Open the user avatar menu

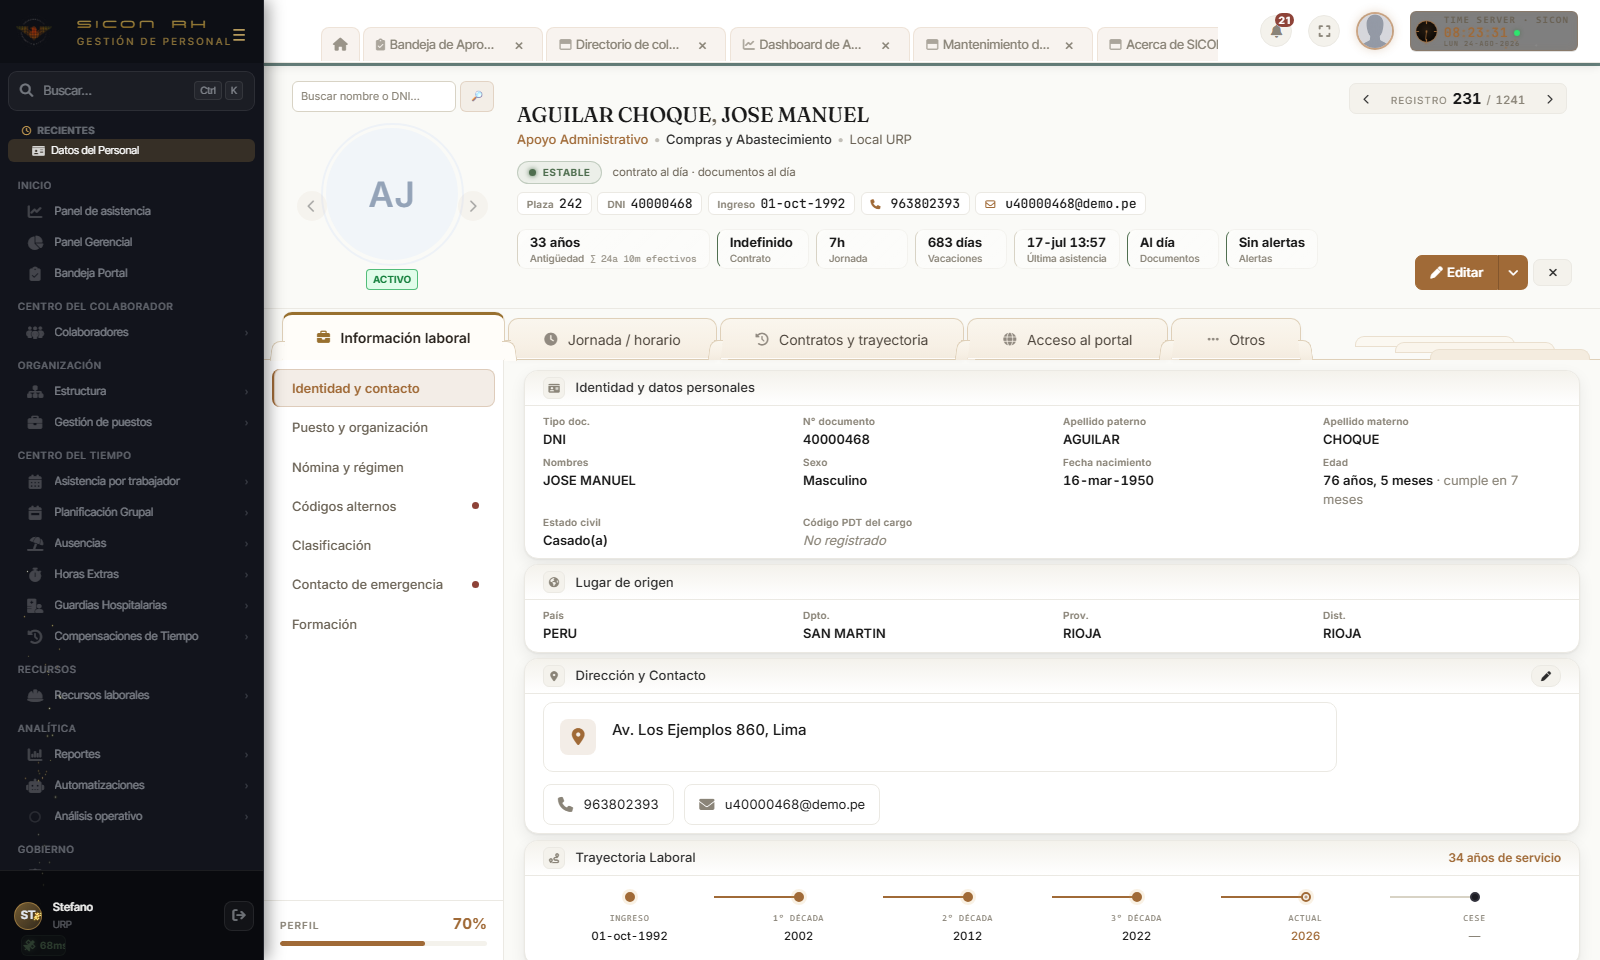point(1375,31)
